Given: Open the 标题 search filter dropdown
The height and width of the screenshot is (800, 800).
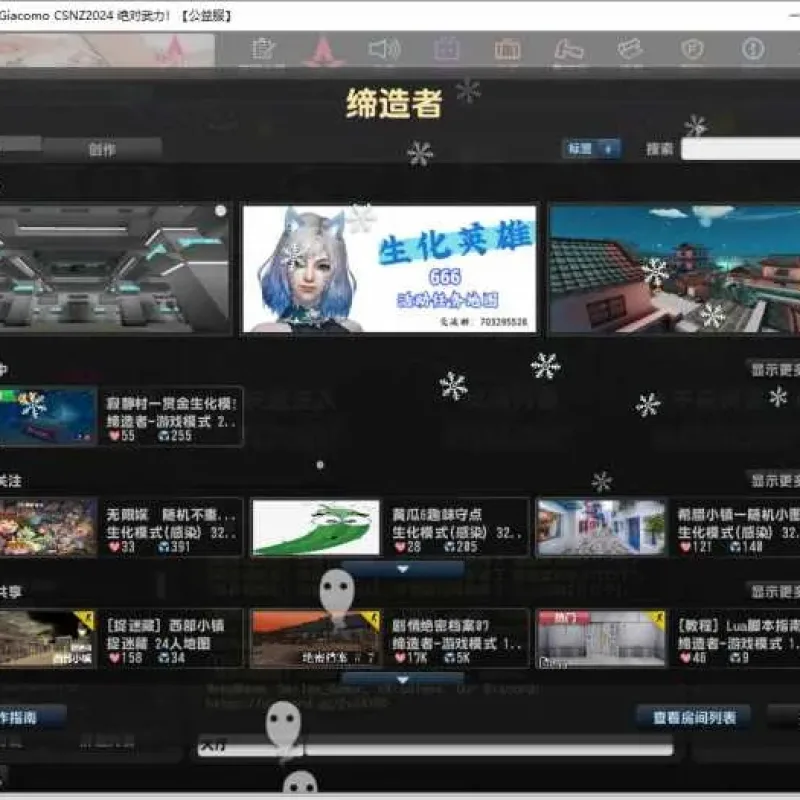Looking at the screenshot, I should point(591,148).
